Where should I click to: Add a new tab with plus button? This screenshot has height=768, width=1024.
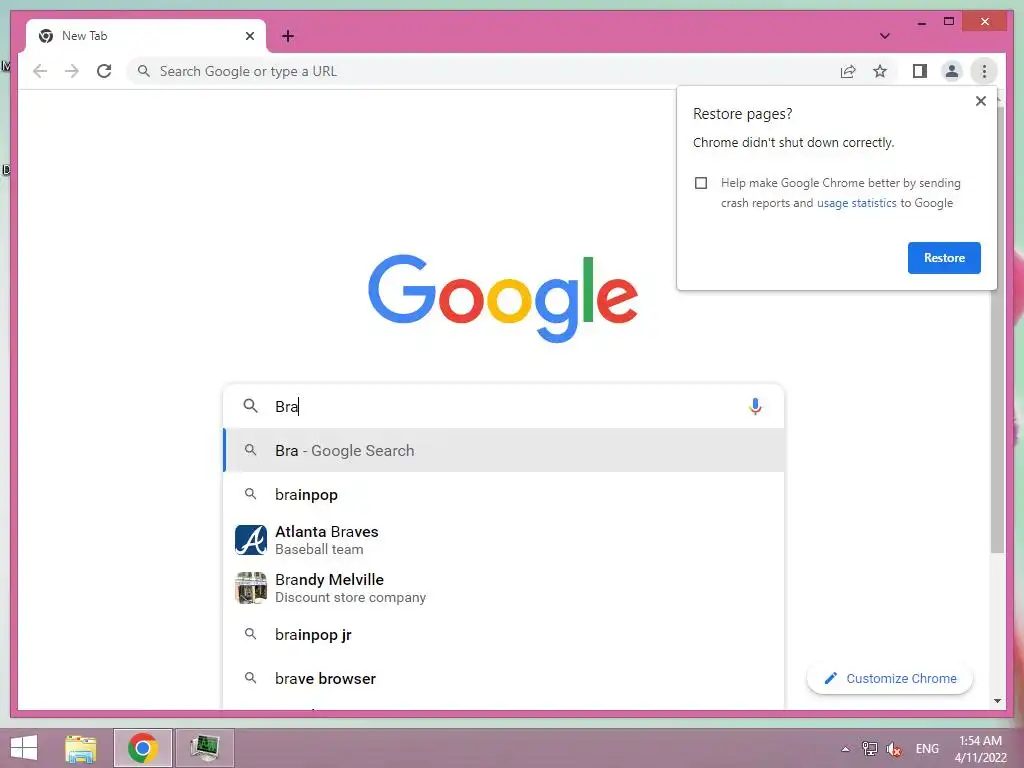pos(288,36)
